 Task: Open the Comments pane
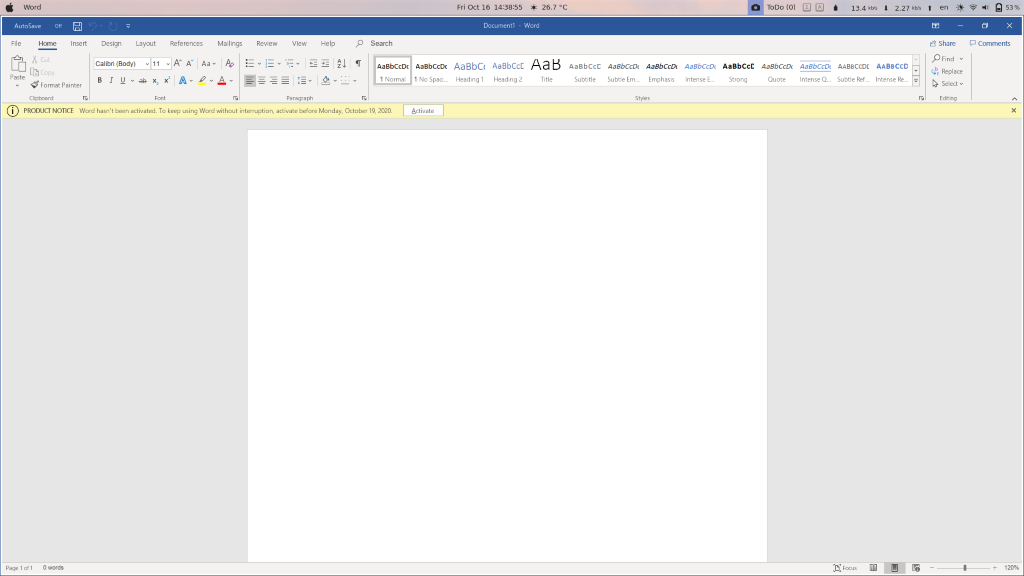pos(990,44)
